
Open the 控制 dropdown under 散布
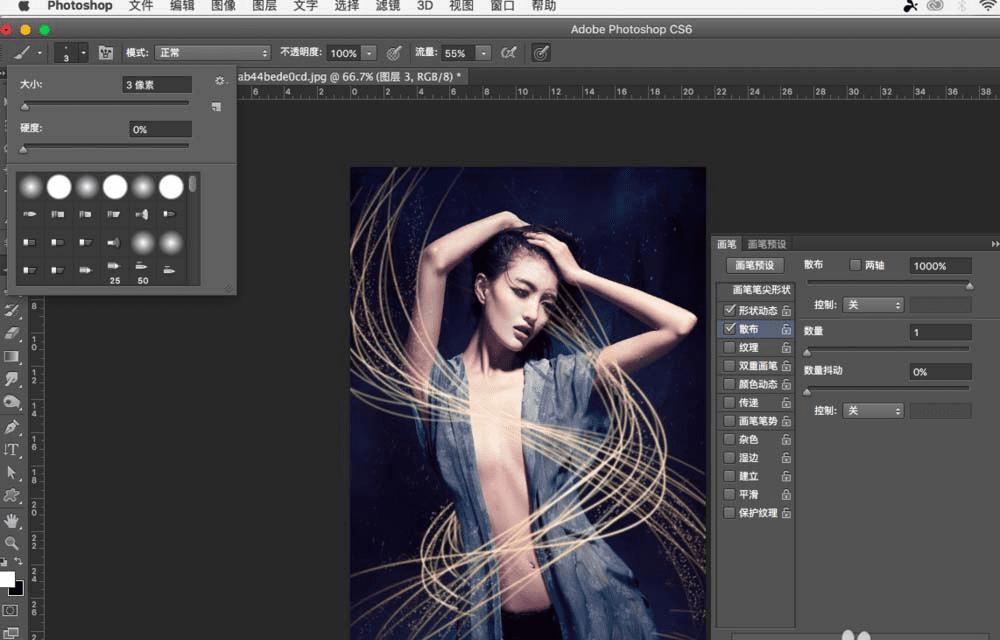tap(872, 304)
